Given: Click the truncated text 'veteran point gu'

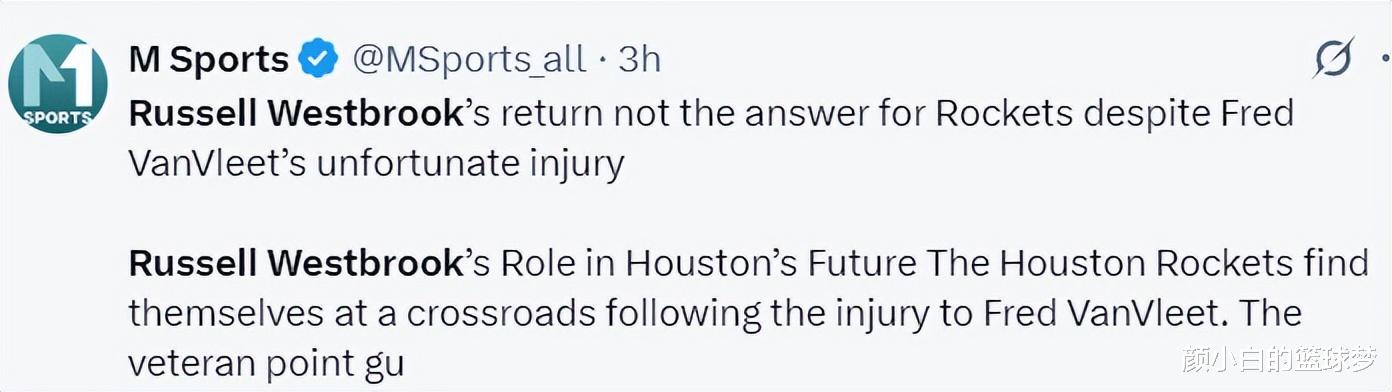Looking at the screenshot, I should (266, 363).
